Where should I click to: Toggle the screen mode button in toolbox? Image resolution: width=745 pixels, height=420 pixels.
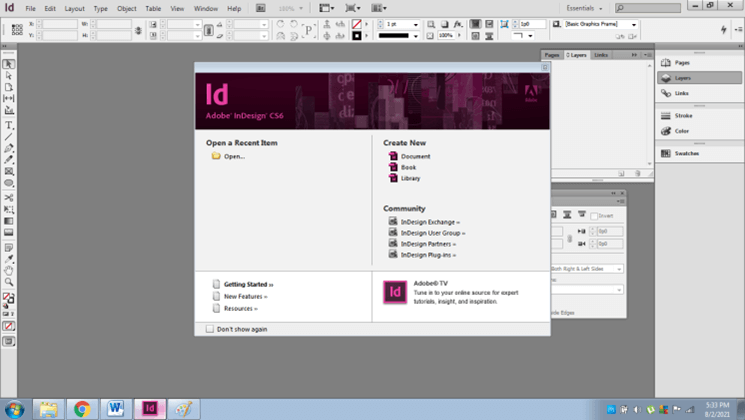pos(9,341)
